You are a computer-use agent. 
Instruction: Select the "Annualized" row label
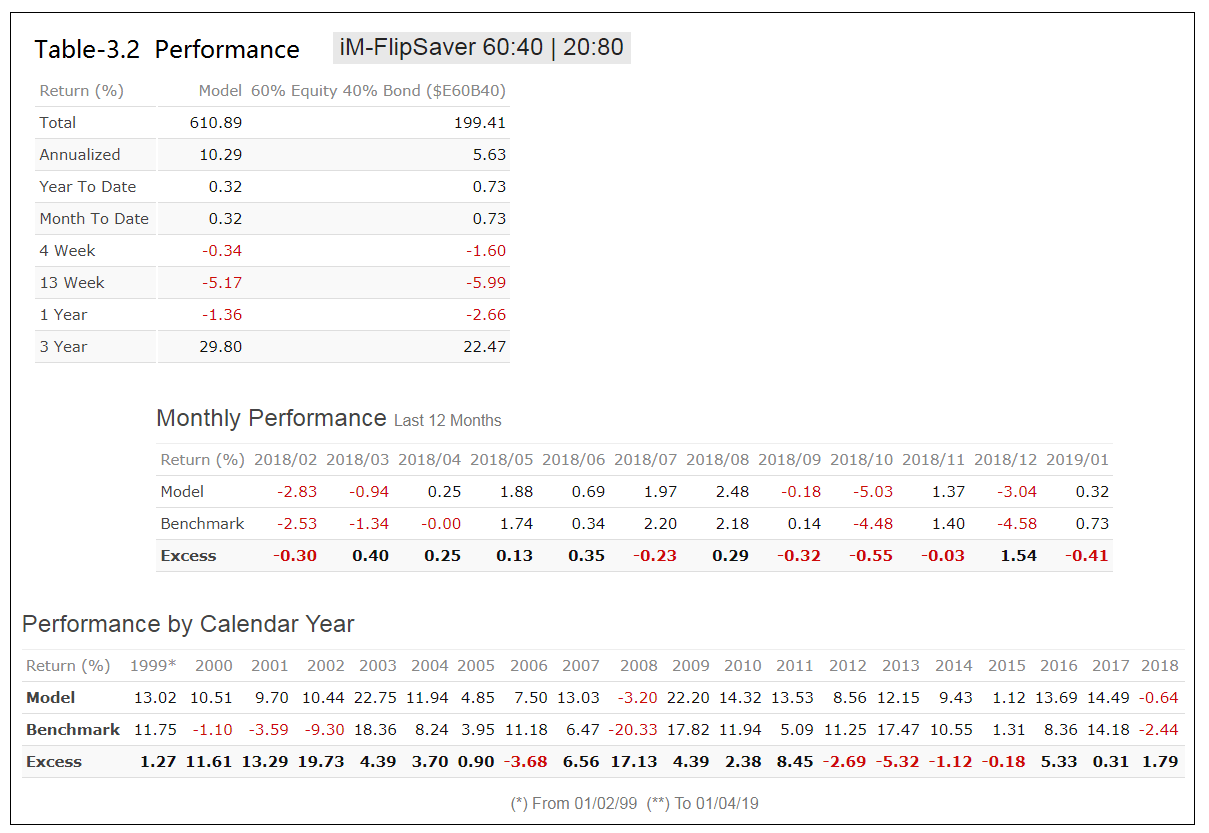pyautogui.click(x=80, y=155)
